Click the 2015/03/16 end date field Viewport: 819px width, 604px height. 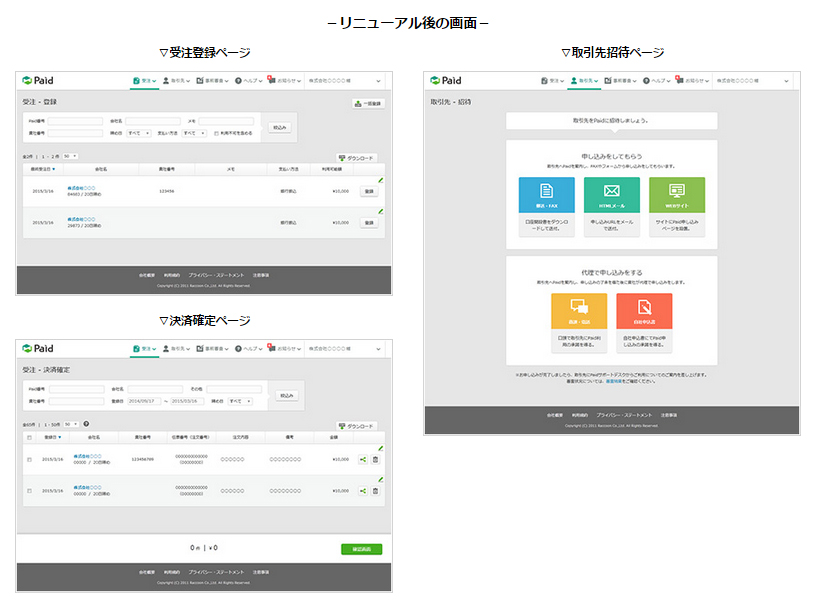(187, 401)
